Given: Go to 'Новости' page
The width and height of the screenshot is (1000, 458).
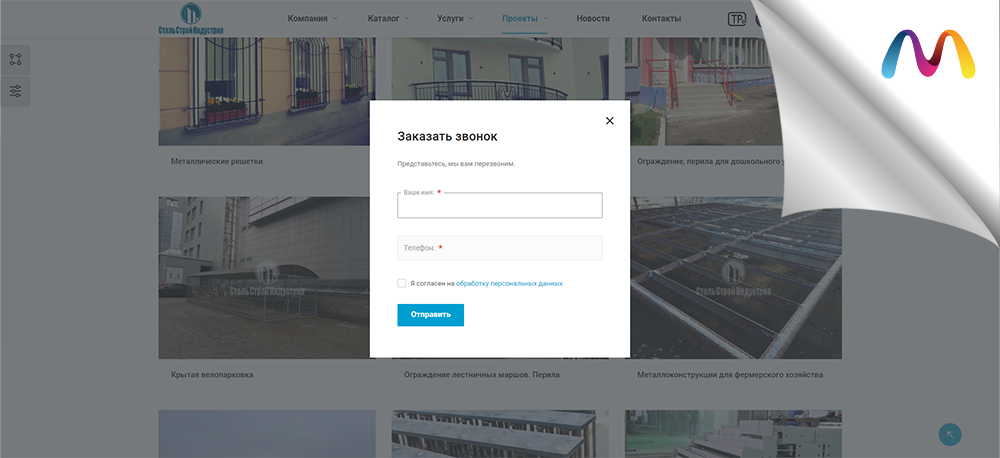Looking at the screenshot, I should point(593,18).
